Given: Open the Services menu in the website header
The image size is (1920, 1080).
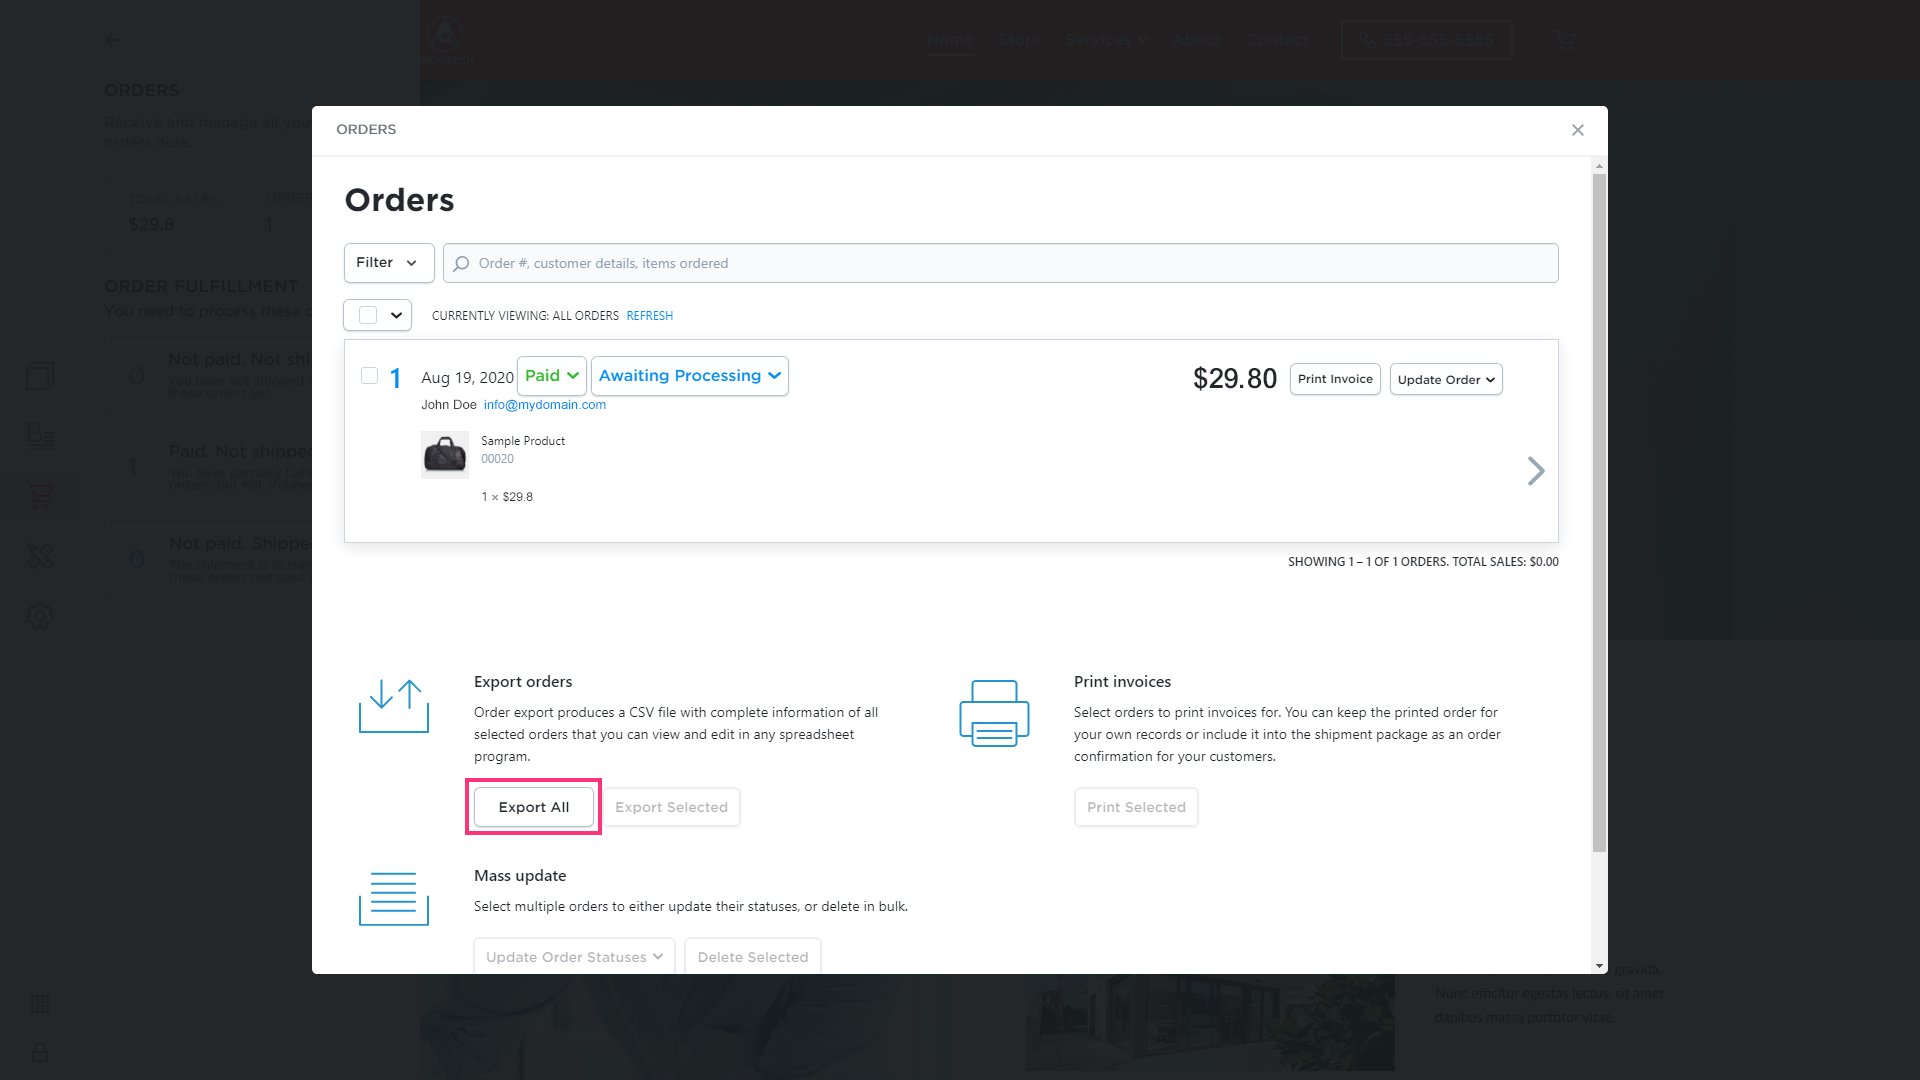Looking at the screenshot, I should (x=1107, y=40).
